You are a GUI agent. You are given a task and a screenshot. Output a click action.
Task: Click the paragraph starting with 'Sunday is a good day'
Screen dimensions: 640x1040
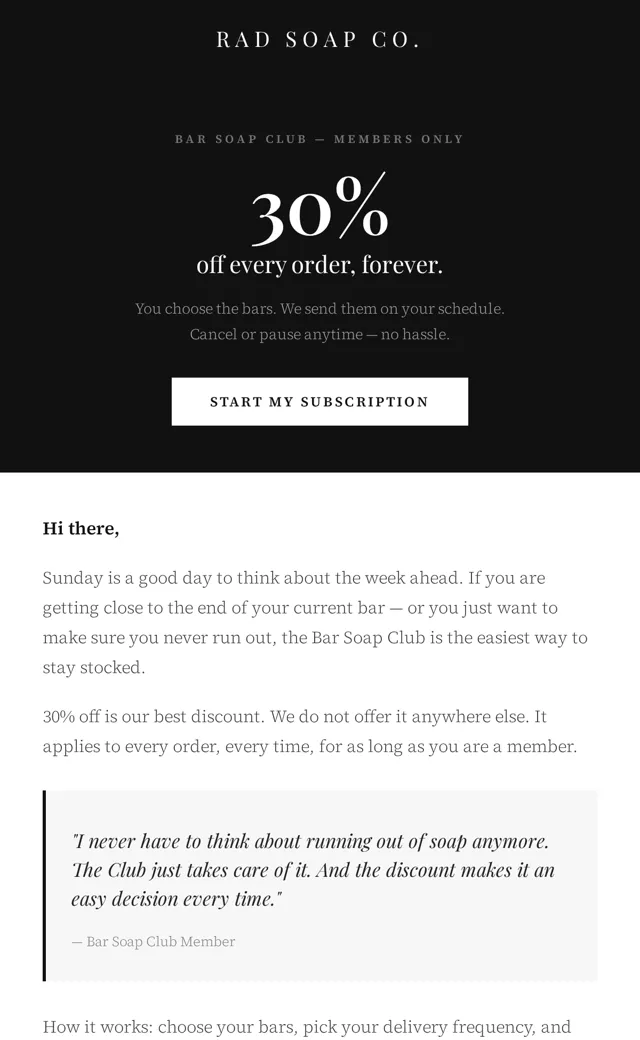pos(315,622)
